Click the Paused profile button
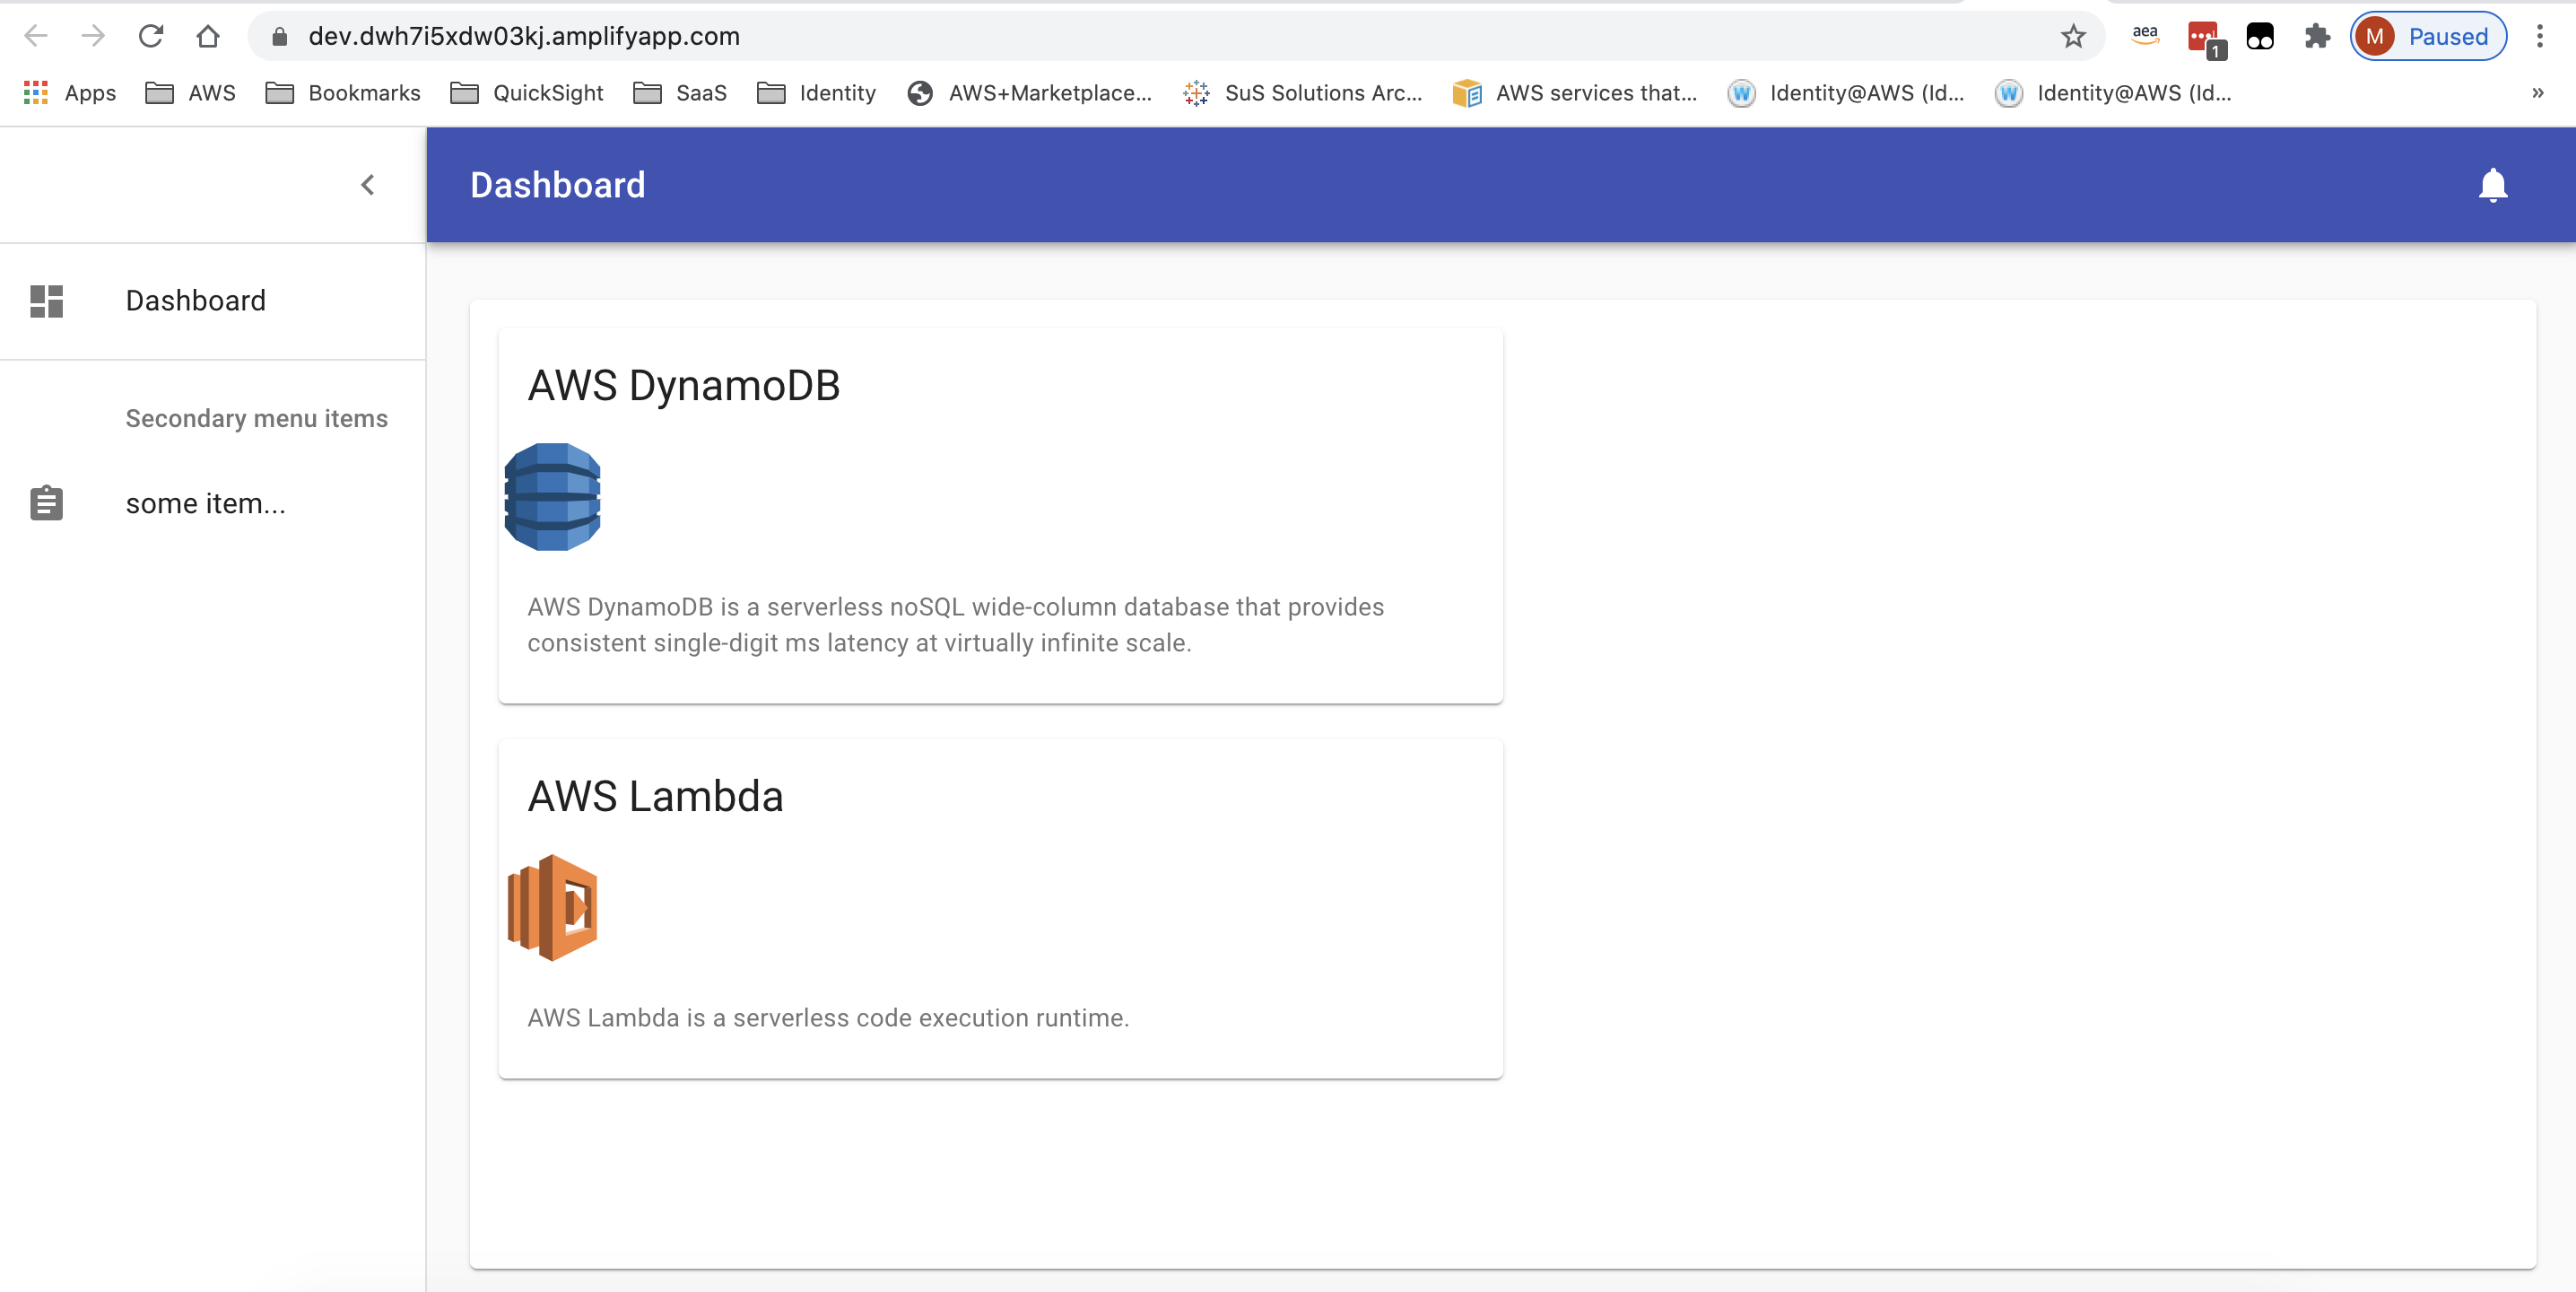 (2427, 37)
